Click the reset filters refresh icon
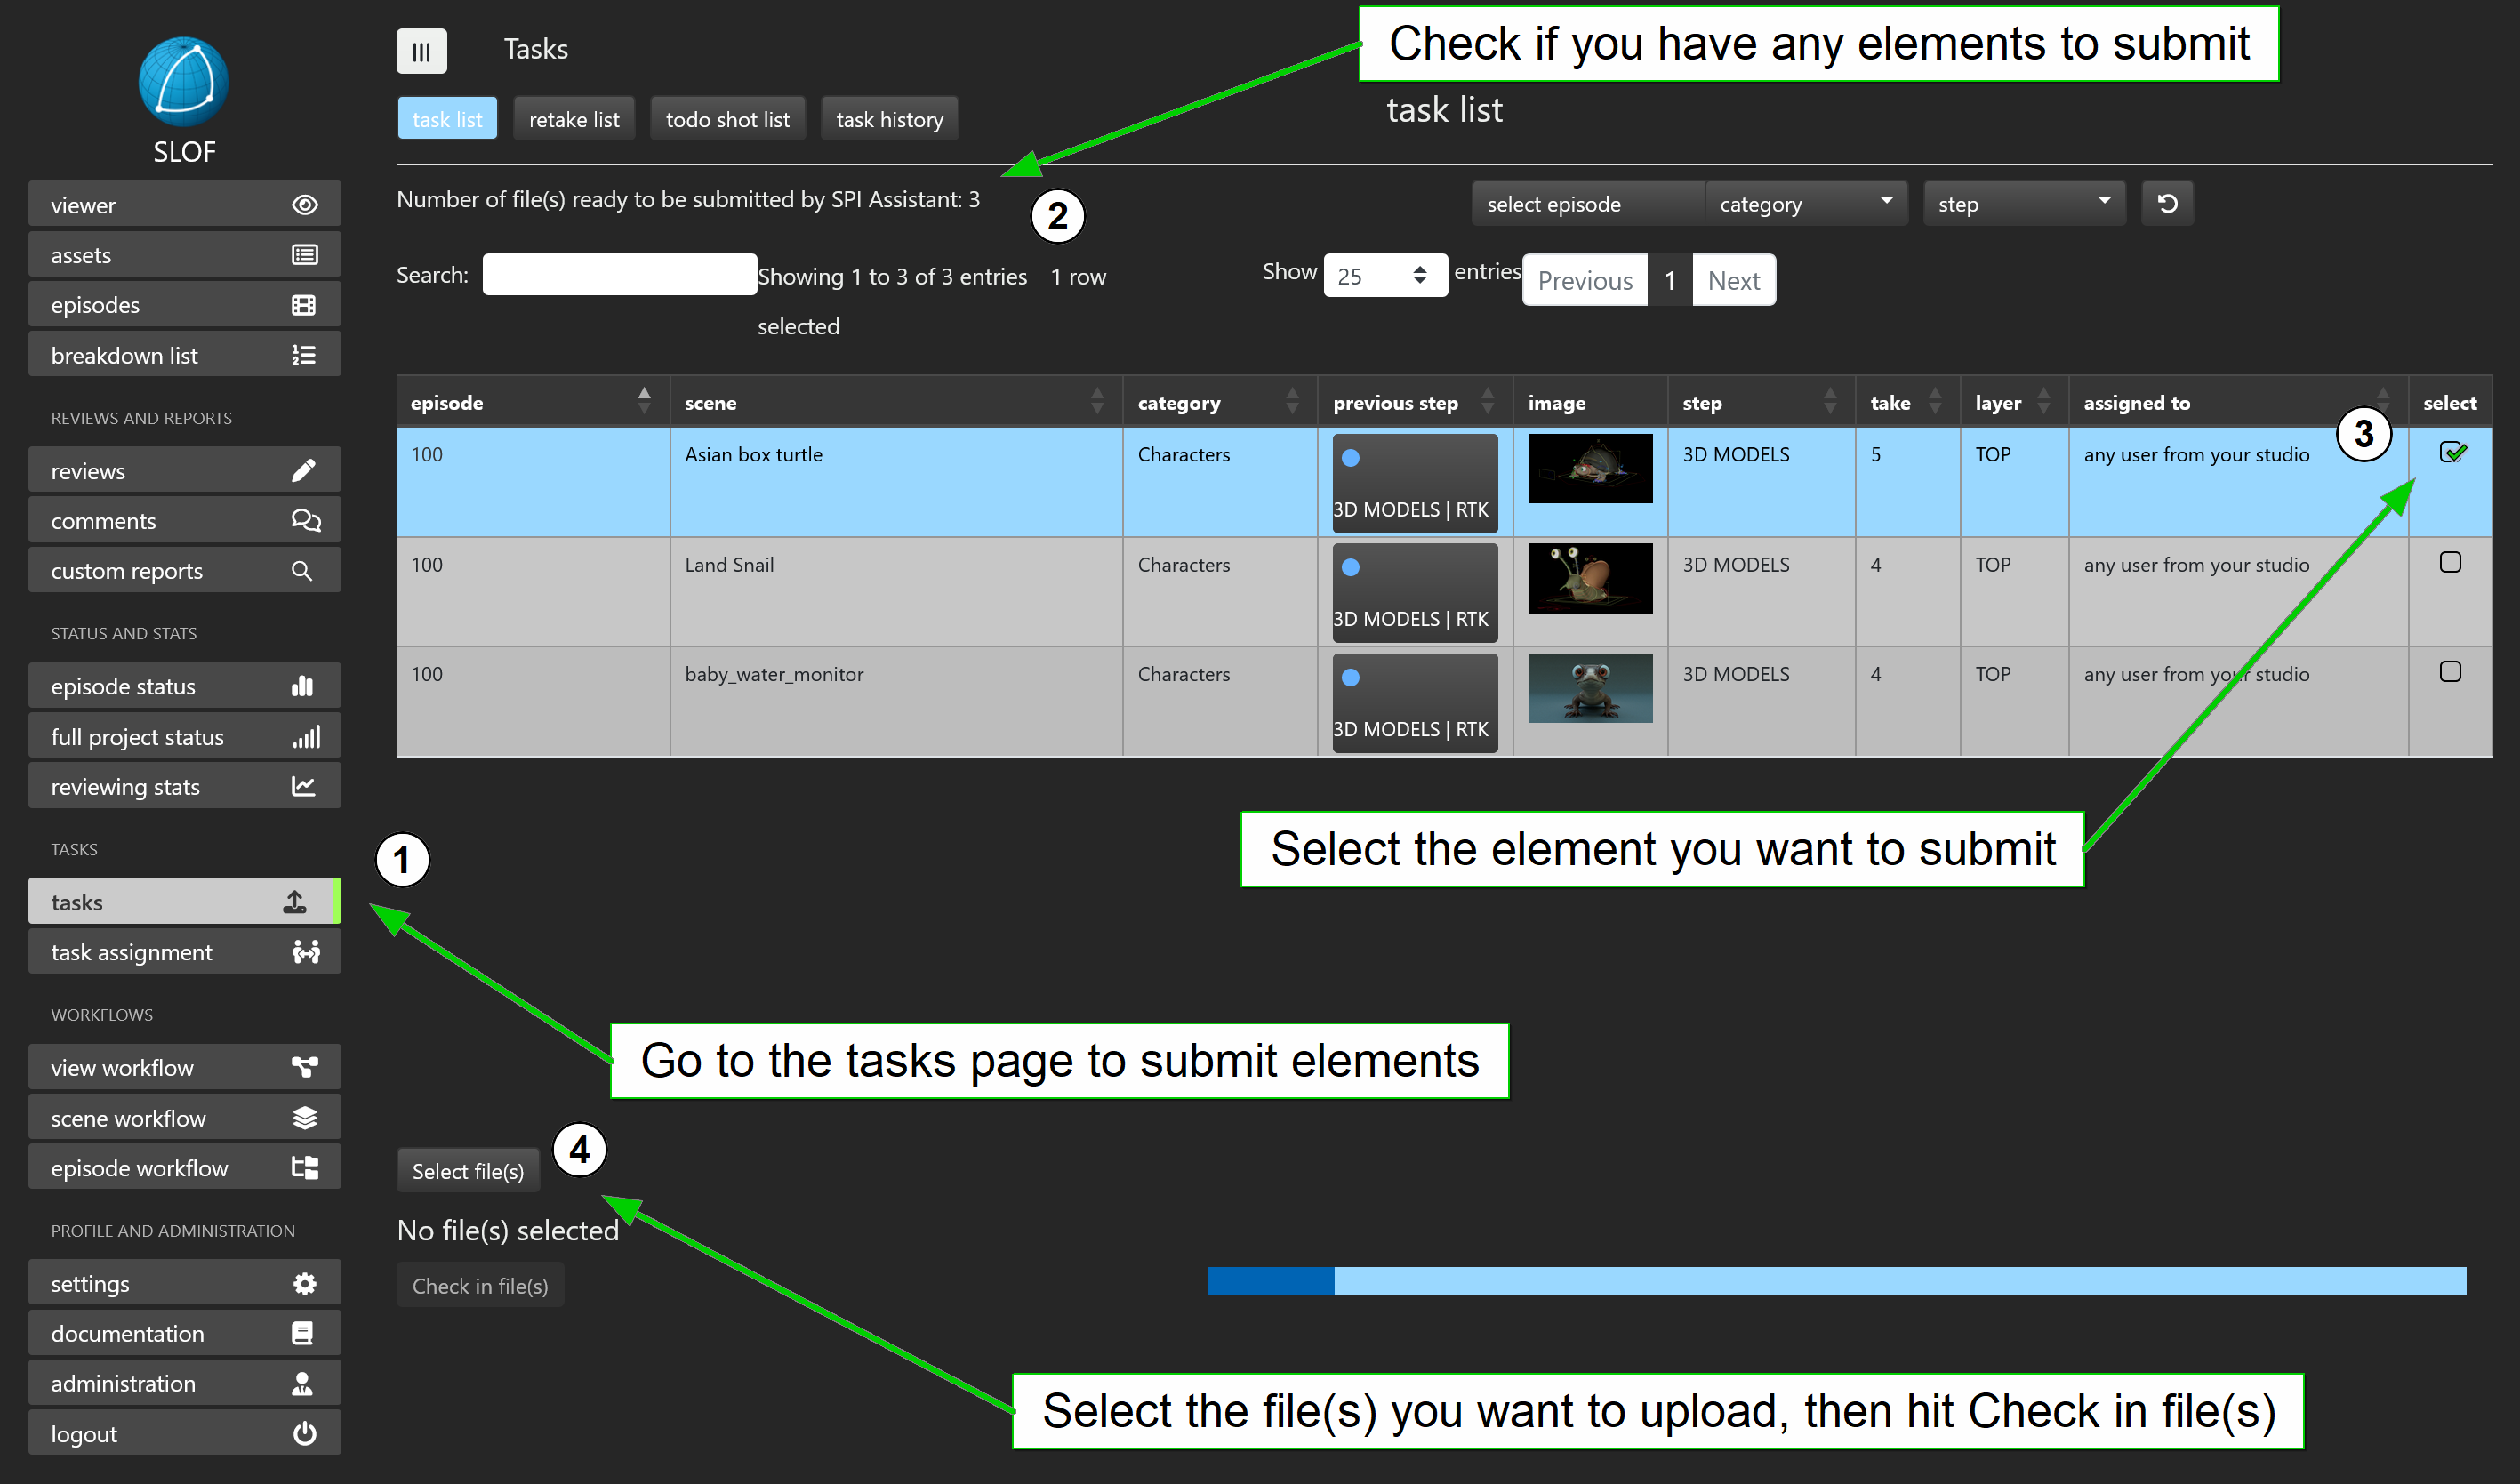 [2166, 204]
